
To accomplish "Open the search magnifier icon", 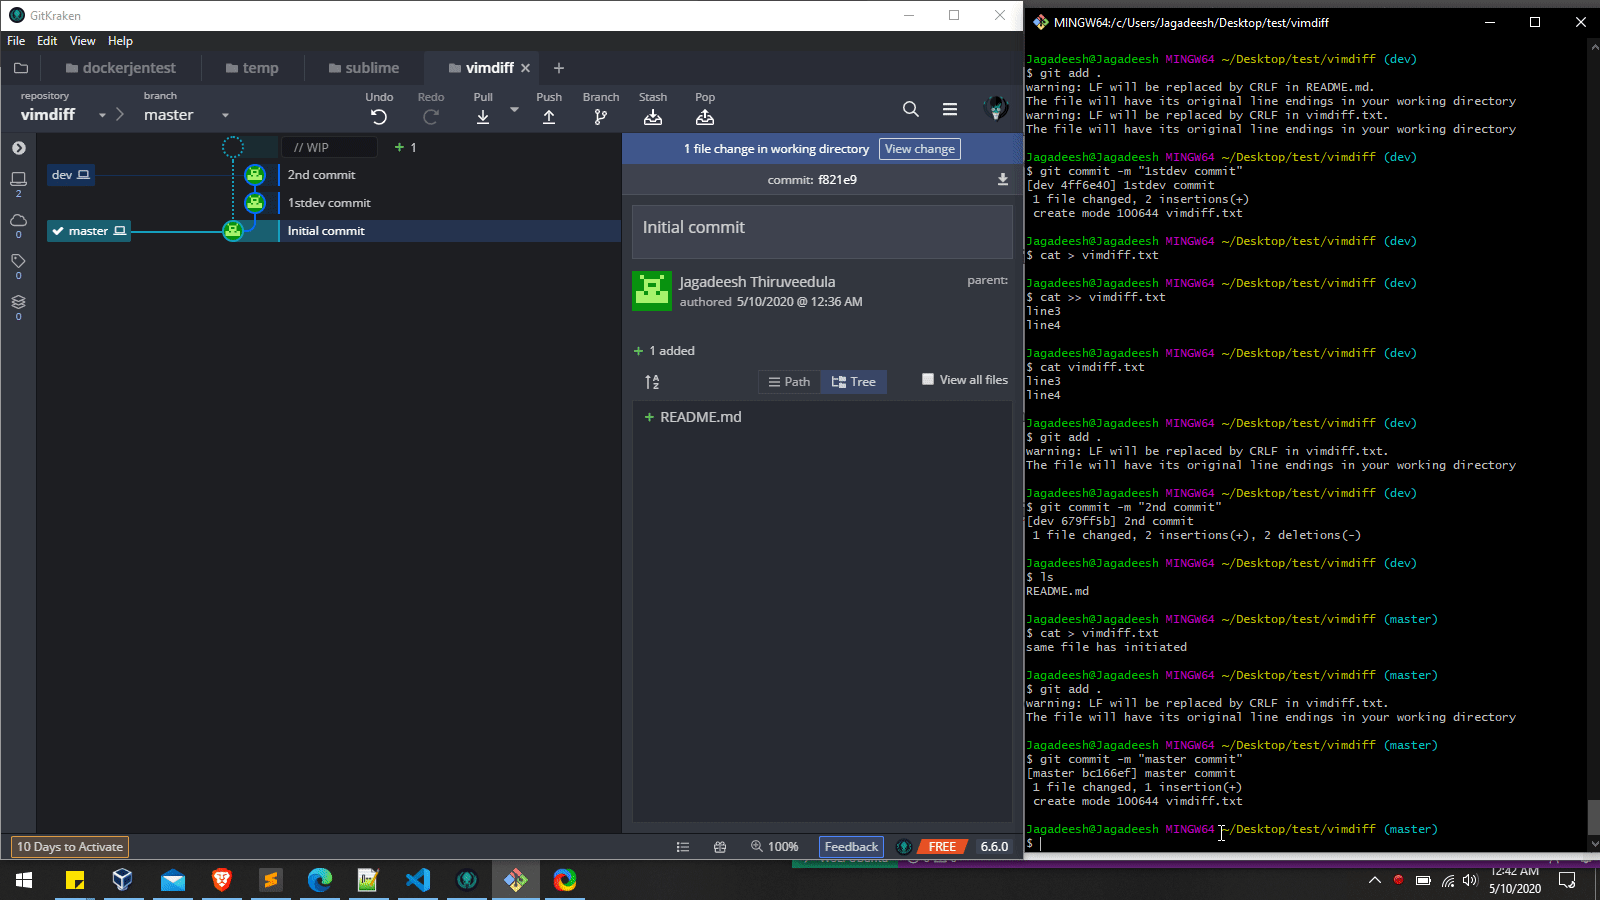I will pos(910,109).
